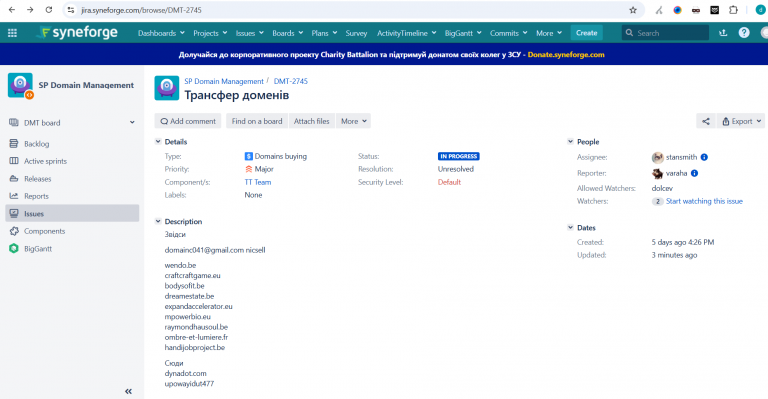The width and height of the screenshot is (768, 399).
Task: View site information icon in address bar
Action: coord(71,10)
